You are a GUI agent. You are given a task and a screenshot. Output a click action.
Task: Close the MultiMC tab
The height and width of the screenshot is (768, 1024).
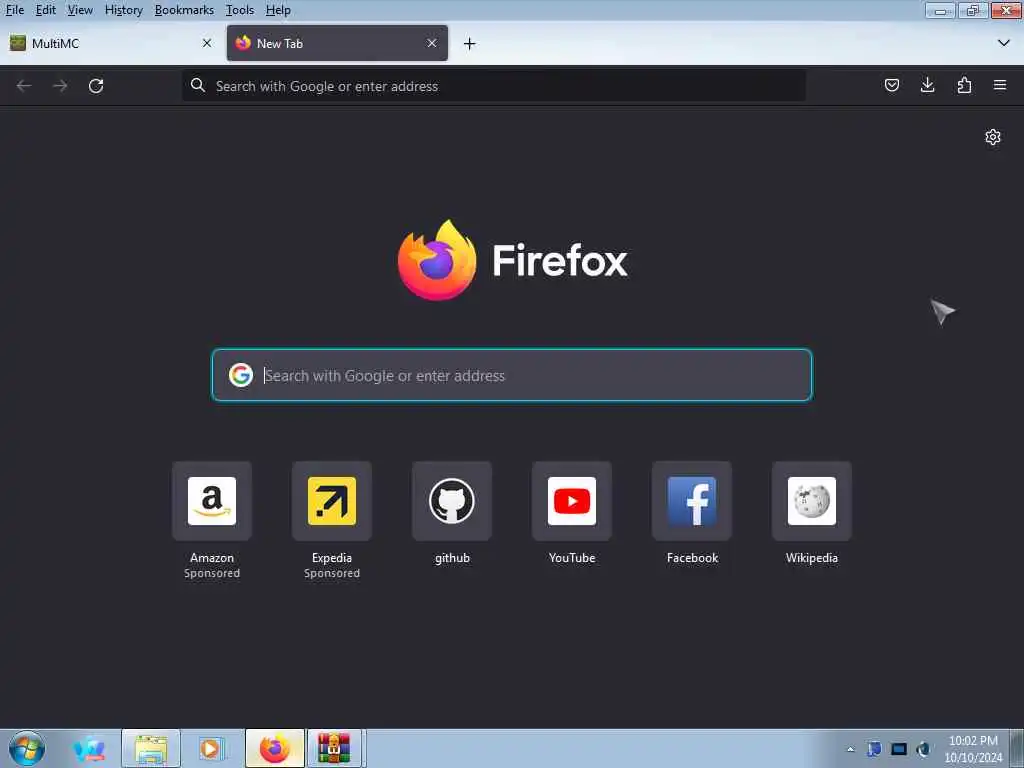[207, 43]
